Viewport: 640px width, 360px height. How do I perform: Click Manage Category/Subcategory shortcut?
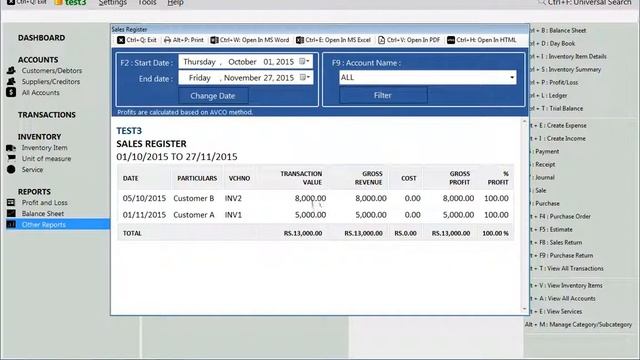pos(578,325)
